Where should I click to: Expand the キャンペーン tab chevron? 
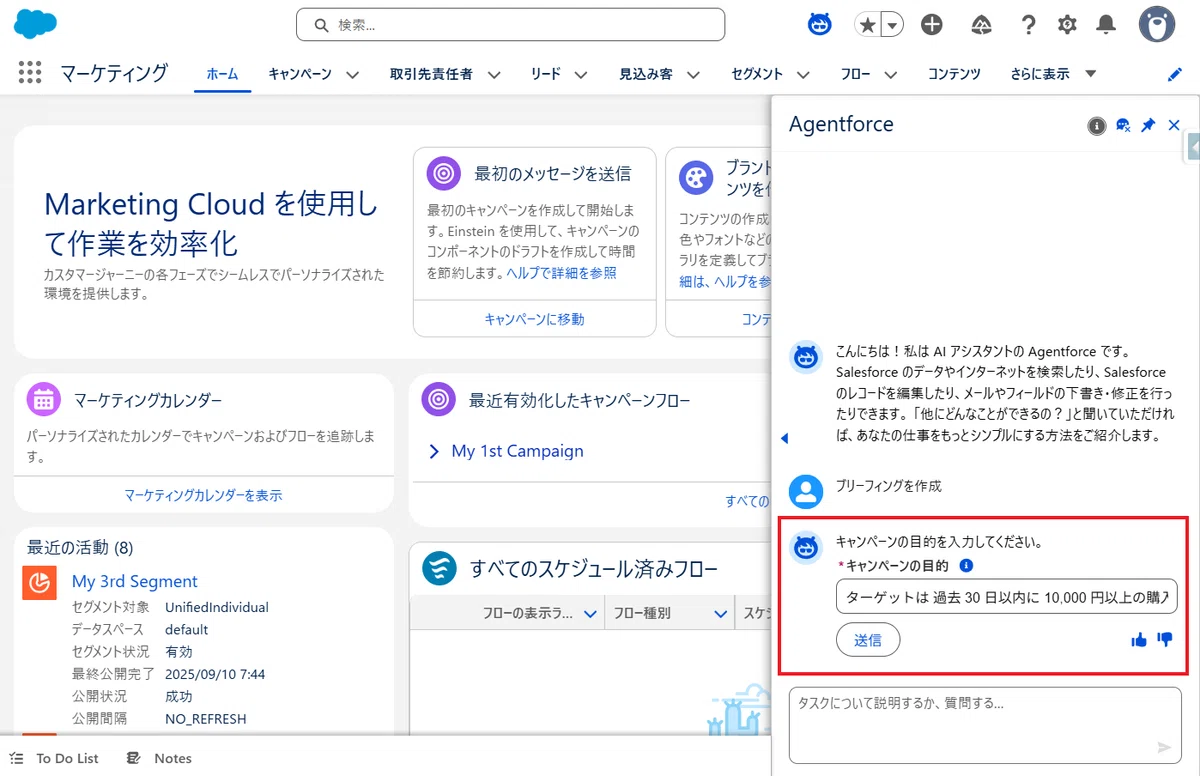point(352,75)
